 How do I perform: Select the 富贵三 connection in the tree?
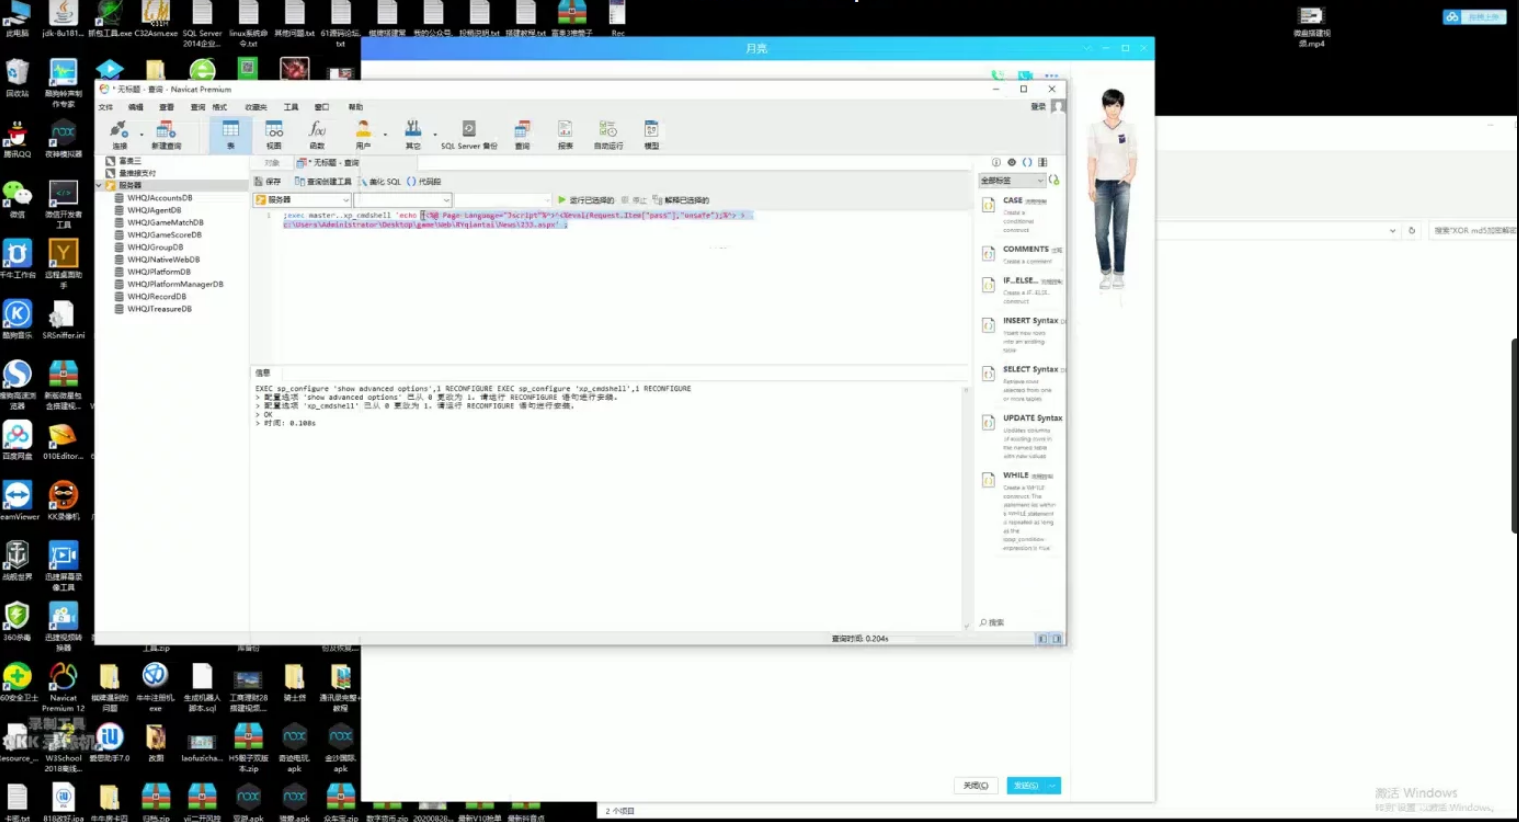130,161
